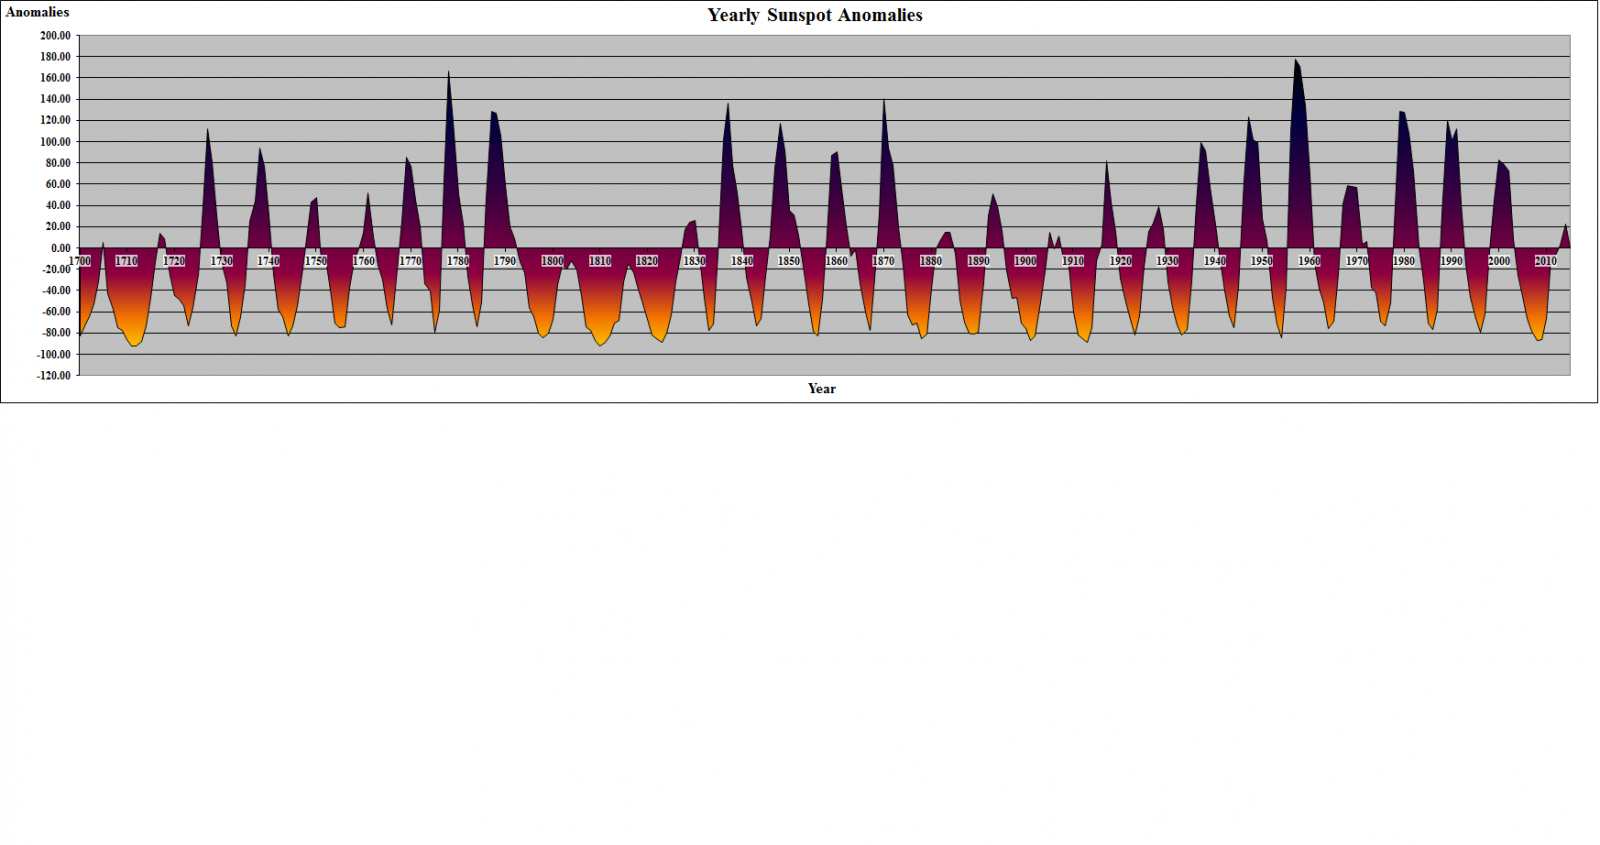Select the 1800 year label
Image resolution: width=1600 pixels, height=845 pixels.
tap(552, 261)
